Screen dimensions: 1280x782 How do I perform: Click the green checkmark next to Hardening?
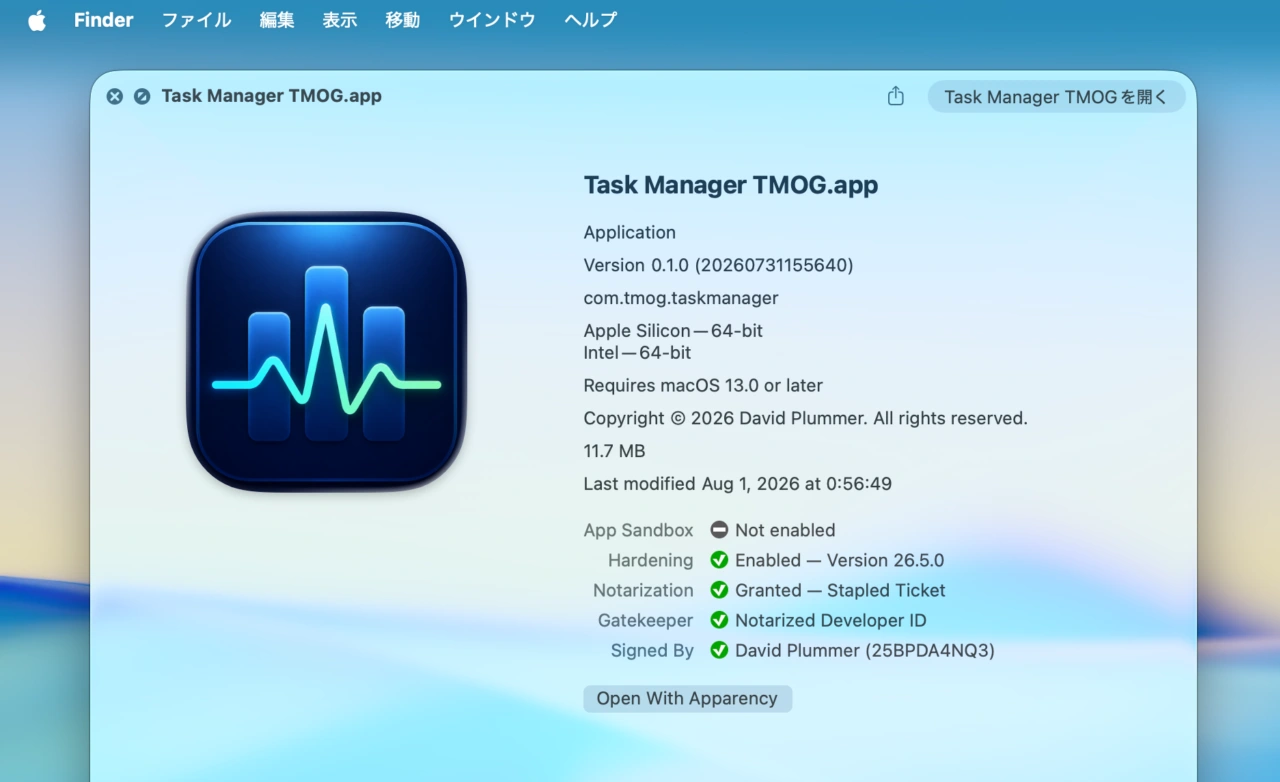click(x=719, y=560)
